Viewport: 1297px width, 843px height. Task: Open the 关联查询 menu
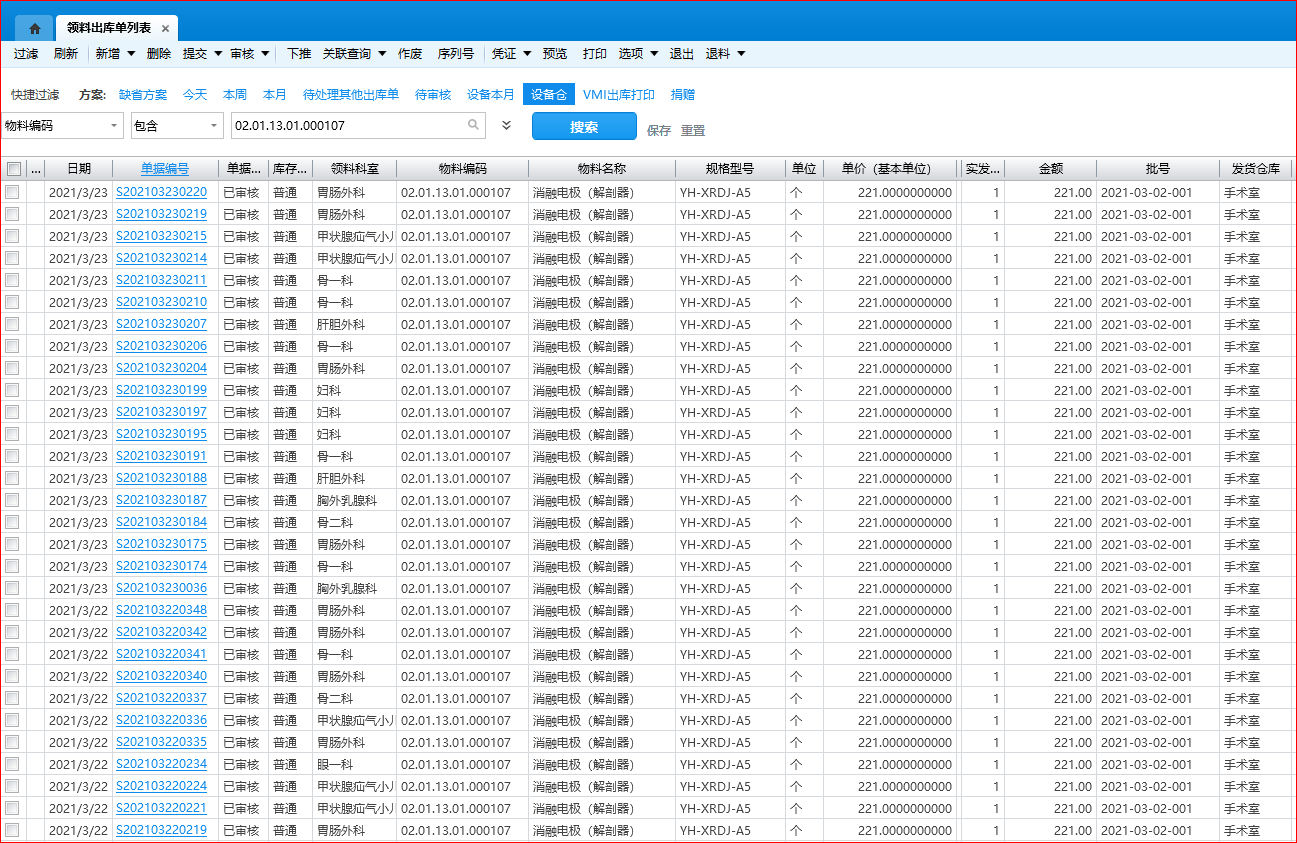(354, 54)
